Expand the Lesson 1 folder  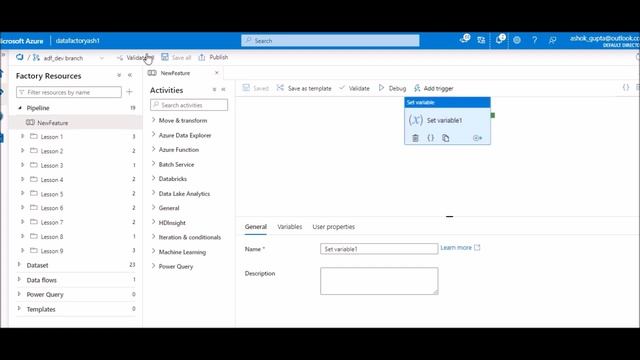point(22,136)
